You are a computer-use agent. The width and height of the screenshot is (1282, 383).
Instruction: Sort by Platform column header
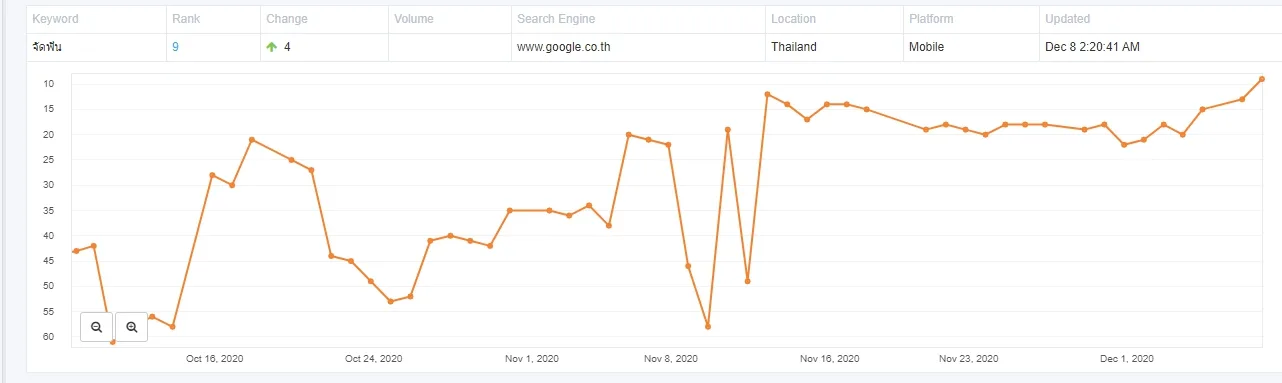931,19
